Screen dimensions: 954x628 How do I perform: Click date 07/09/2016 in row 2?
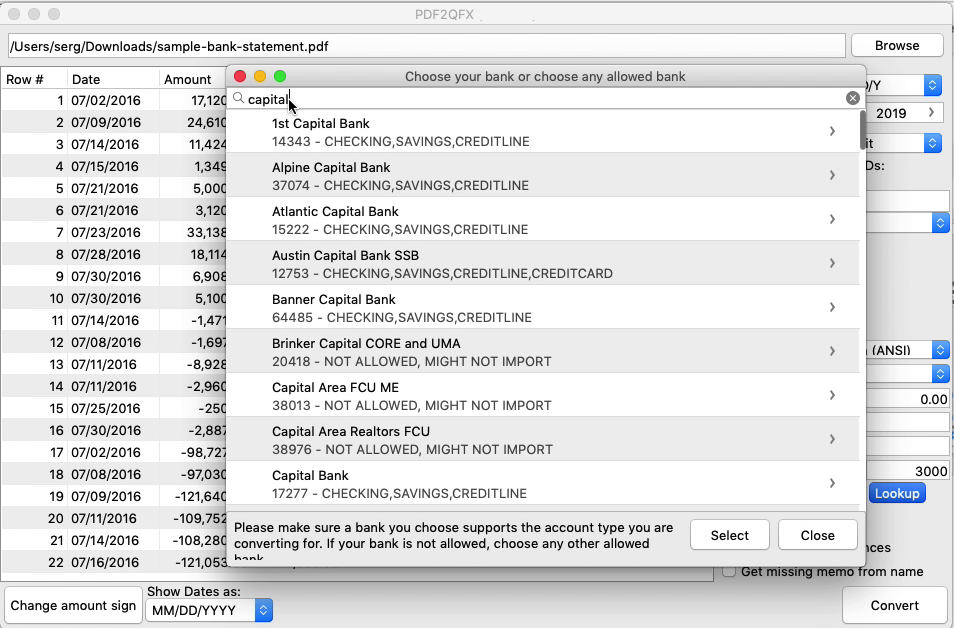tap(106, 122)
